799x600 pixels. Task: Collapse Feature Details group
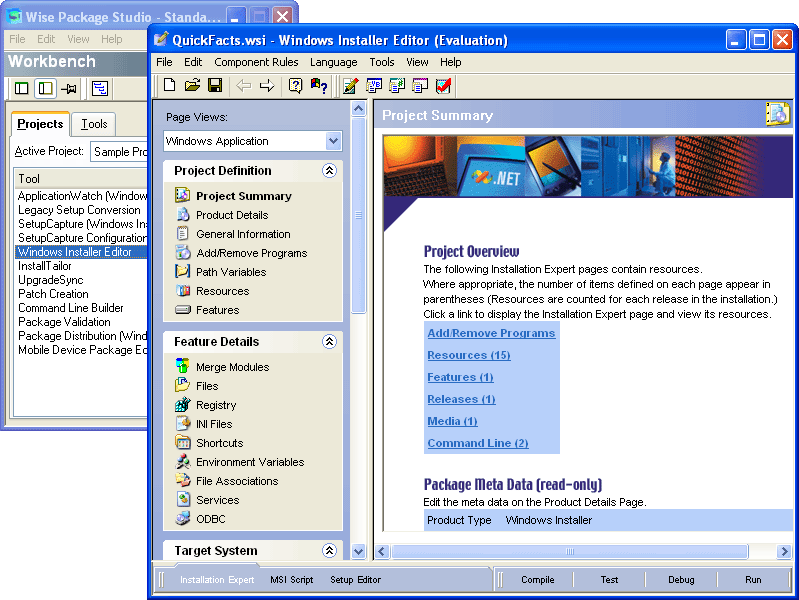[330, 342]
